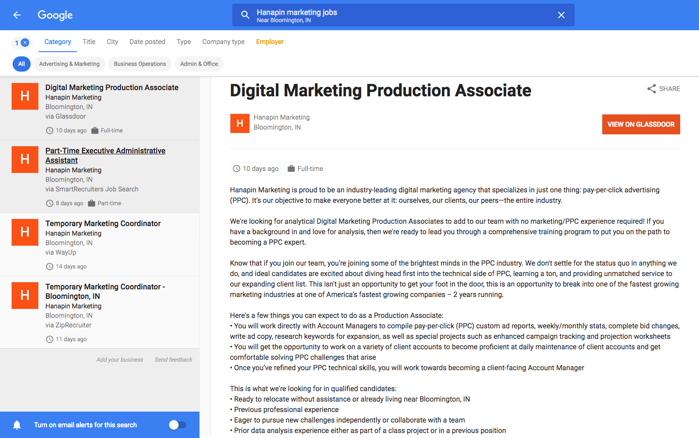Click the Google logo
Viewport: 699px width, 438px height.
pos(55,15)
